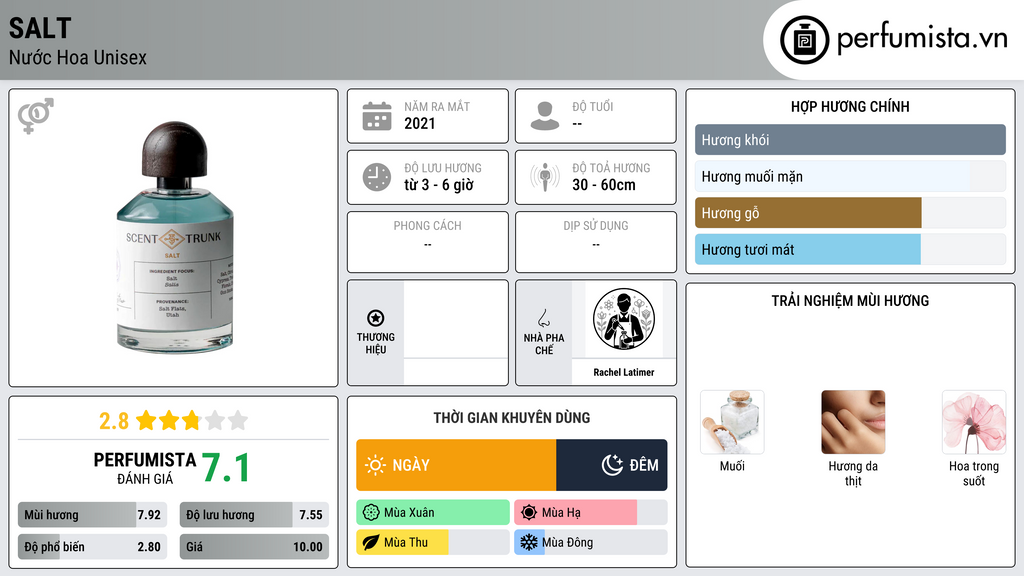Click the Mùi hương score bar
The width and height of the screenshot is (1024, 576).
click(92, 515)
